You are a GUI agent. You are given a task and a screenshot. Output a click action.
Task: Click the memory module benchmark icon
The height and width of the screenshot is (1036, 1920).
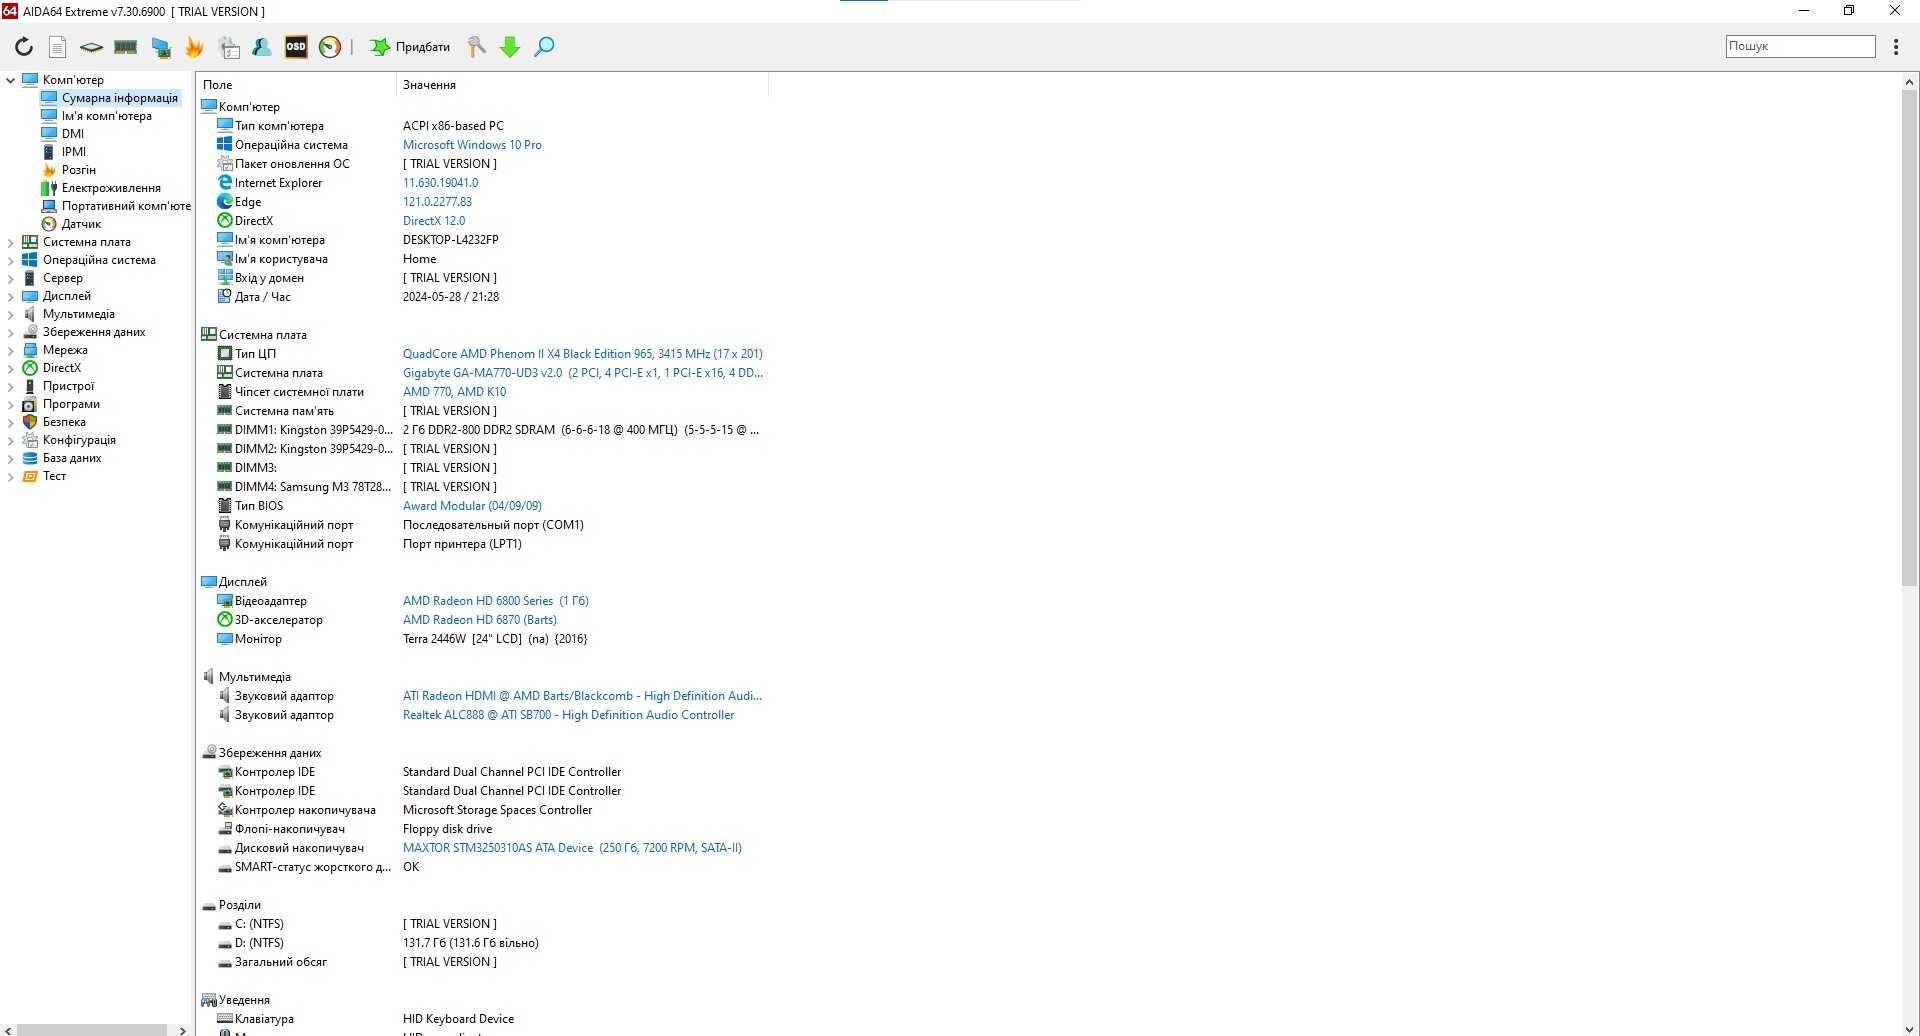(125, 47)
